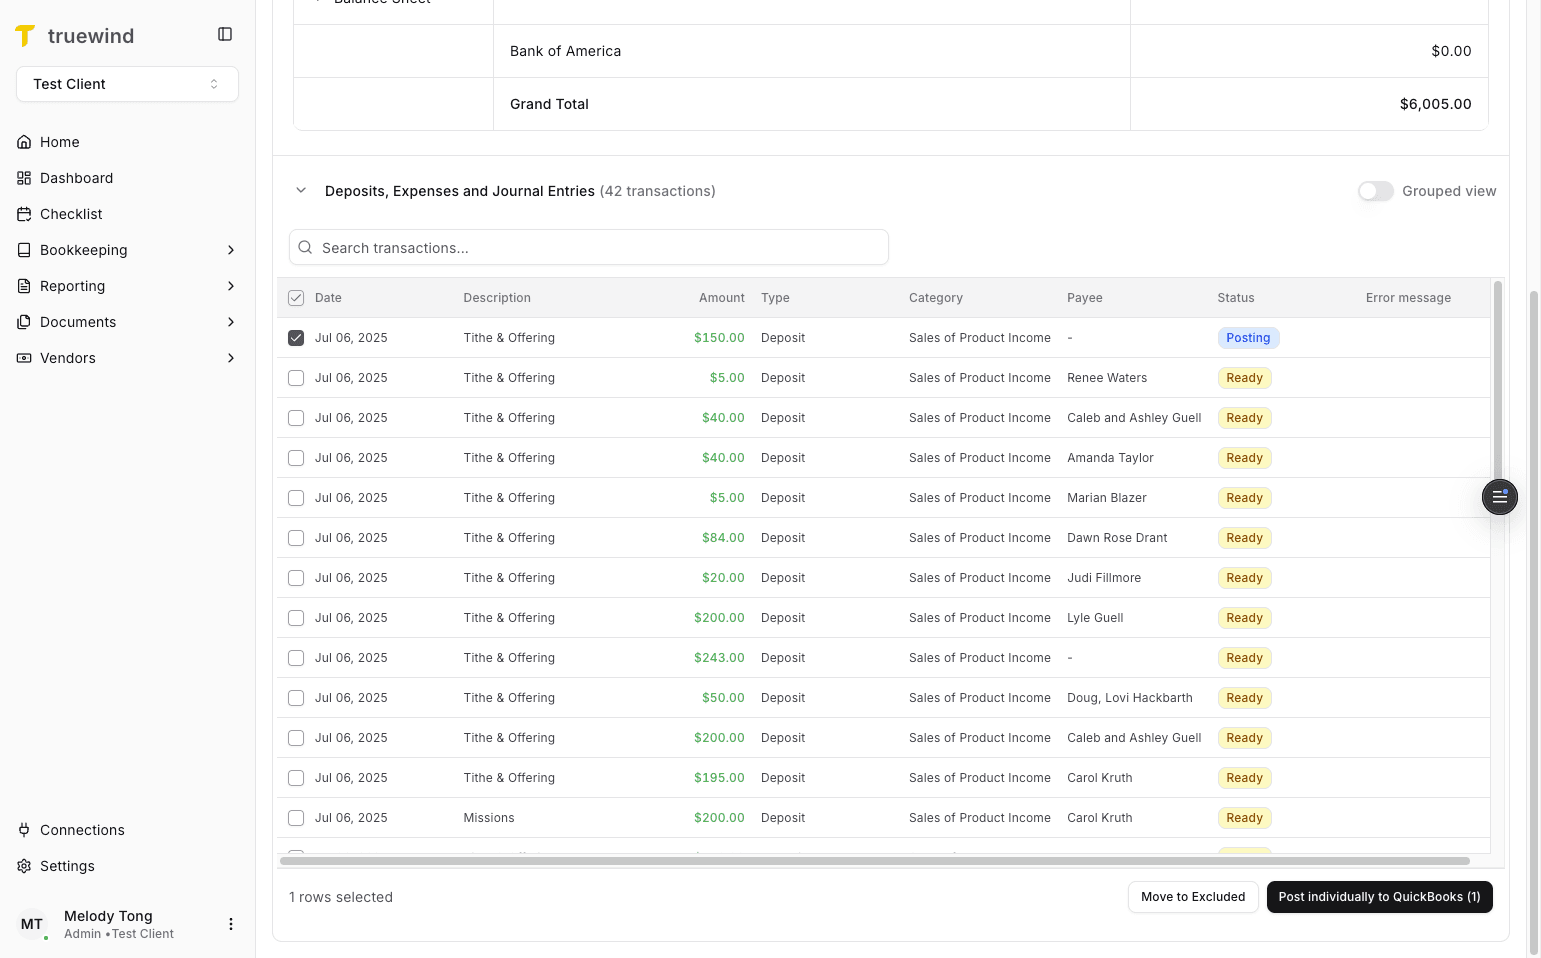Check the Amanda Taylor row checkbox
1541x958 pixels.
296,458
